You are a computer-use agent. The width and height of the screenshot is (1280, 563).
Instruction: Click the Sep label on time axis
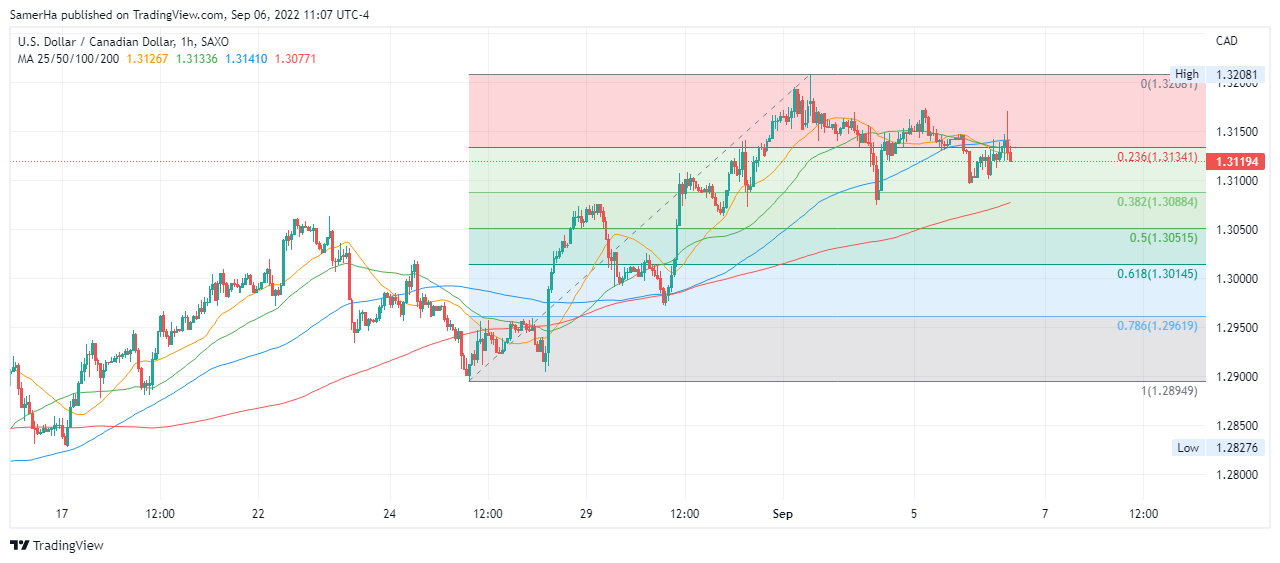click(783, 514)
